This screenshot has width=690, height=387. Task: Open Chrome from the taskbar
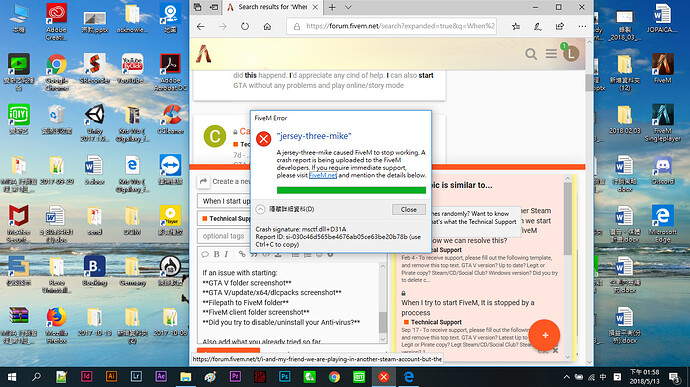(334, 377)
